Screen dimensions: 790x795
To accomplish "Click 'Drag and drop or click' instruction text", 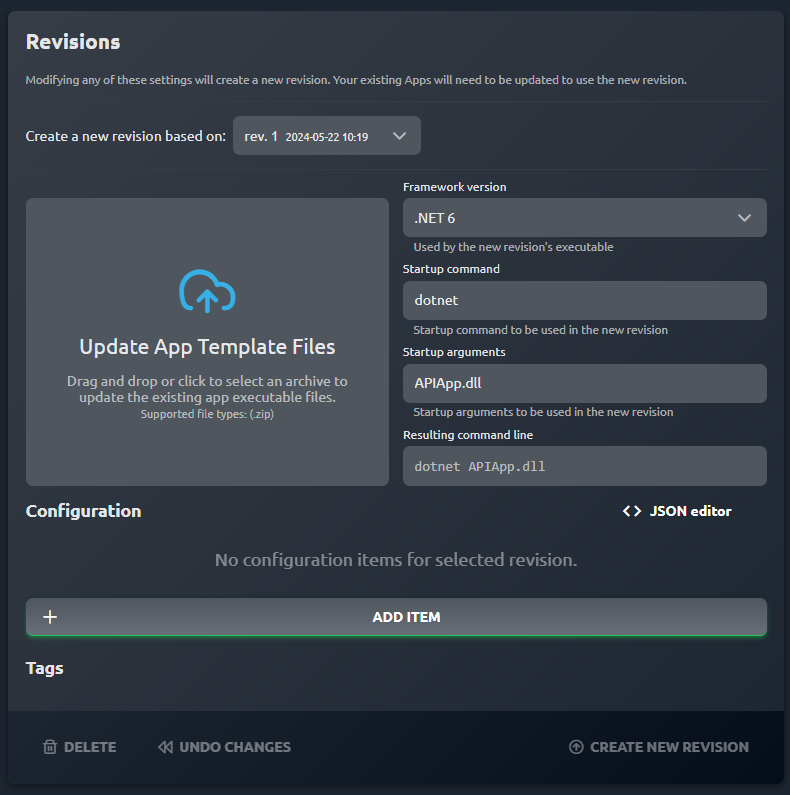I will point(207,389).
